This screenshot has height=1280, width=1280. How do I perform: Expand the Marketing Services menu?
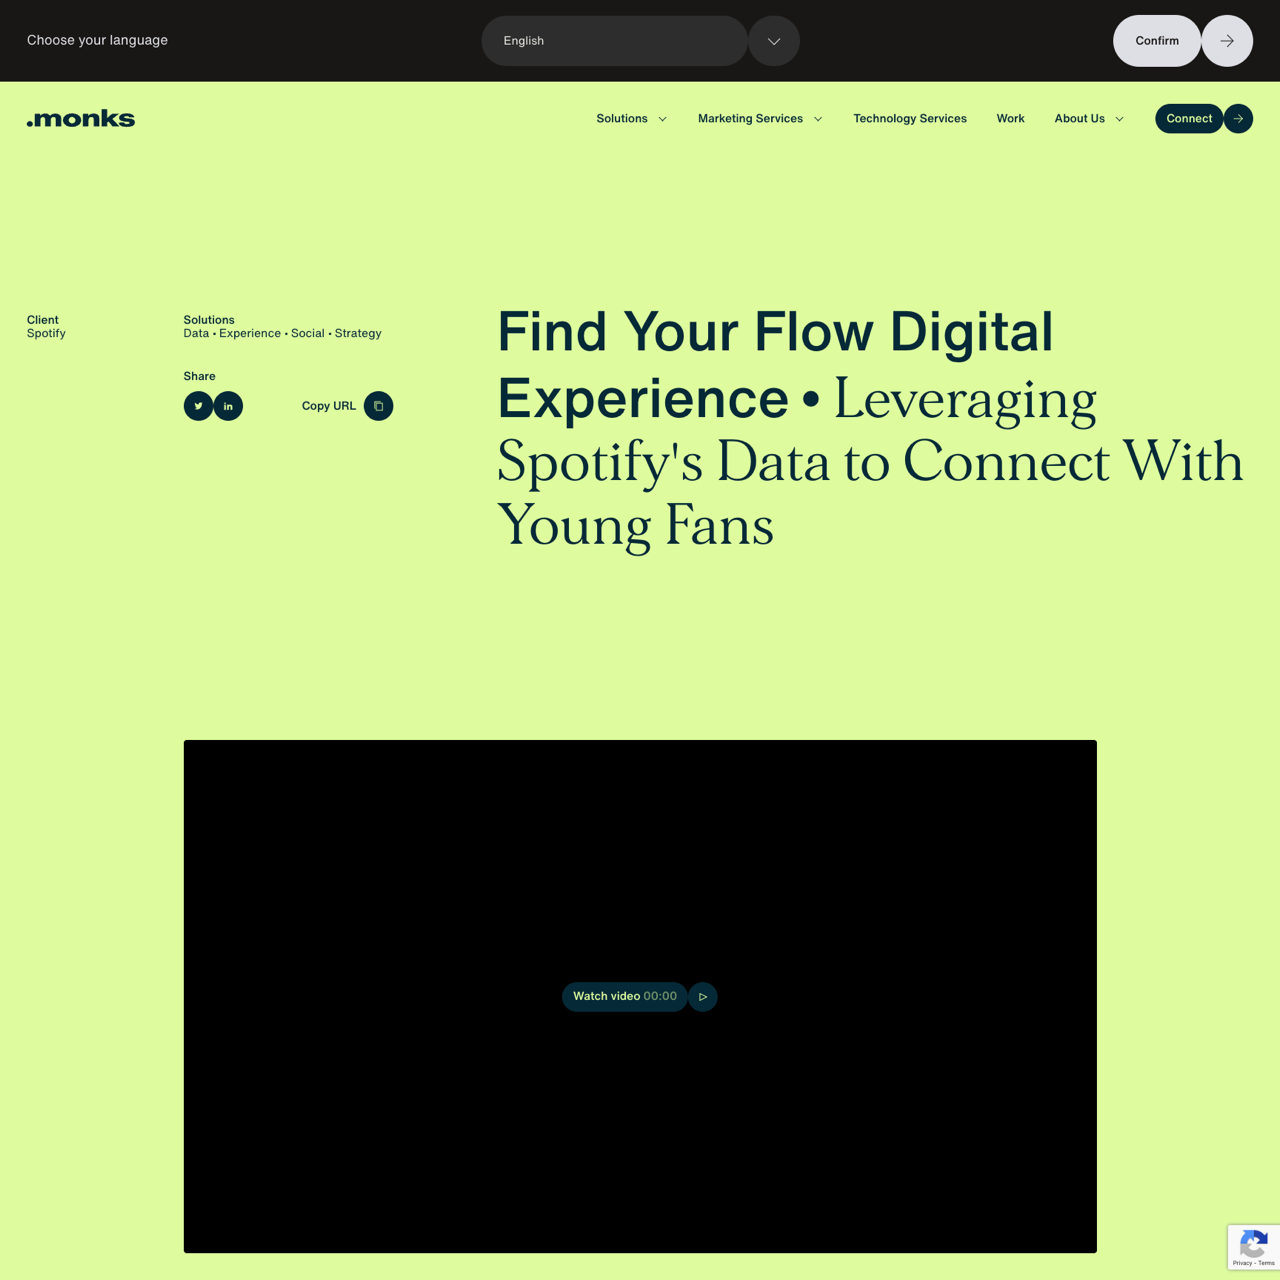click(x=760, y=119)
